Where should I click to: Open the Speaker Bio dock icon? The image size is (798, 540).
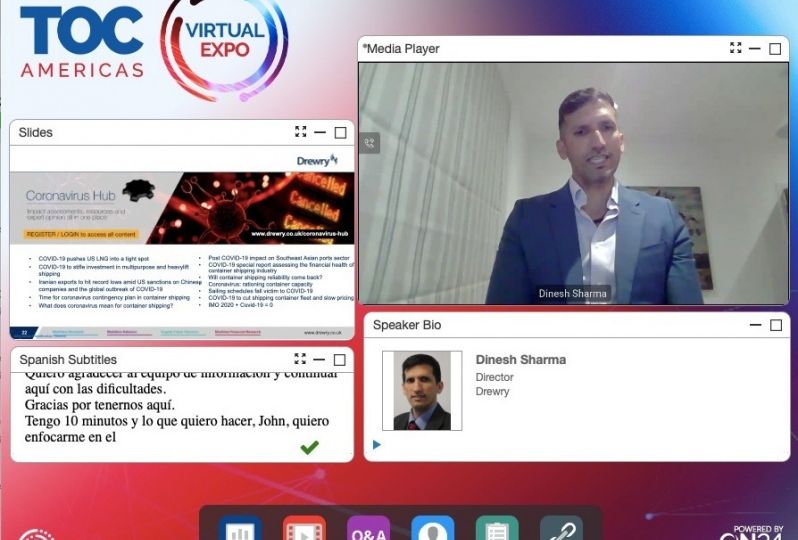point(433,528)
